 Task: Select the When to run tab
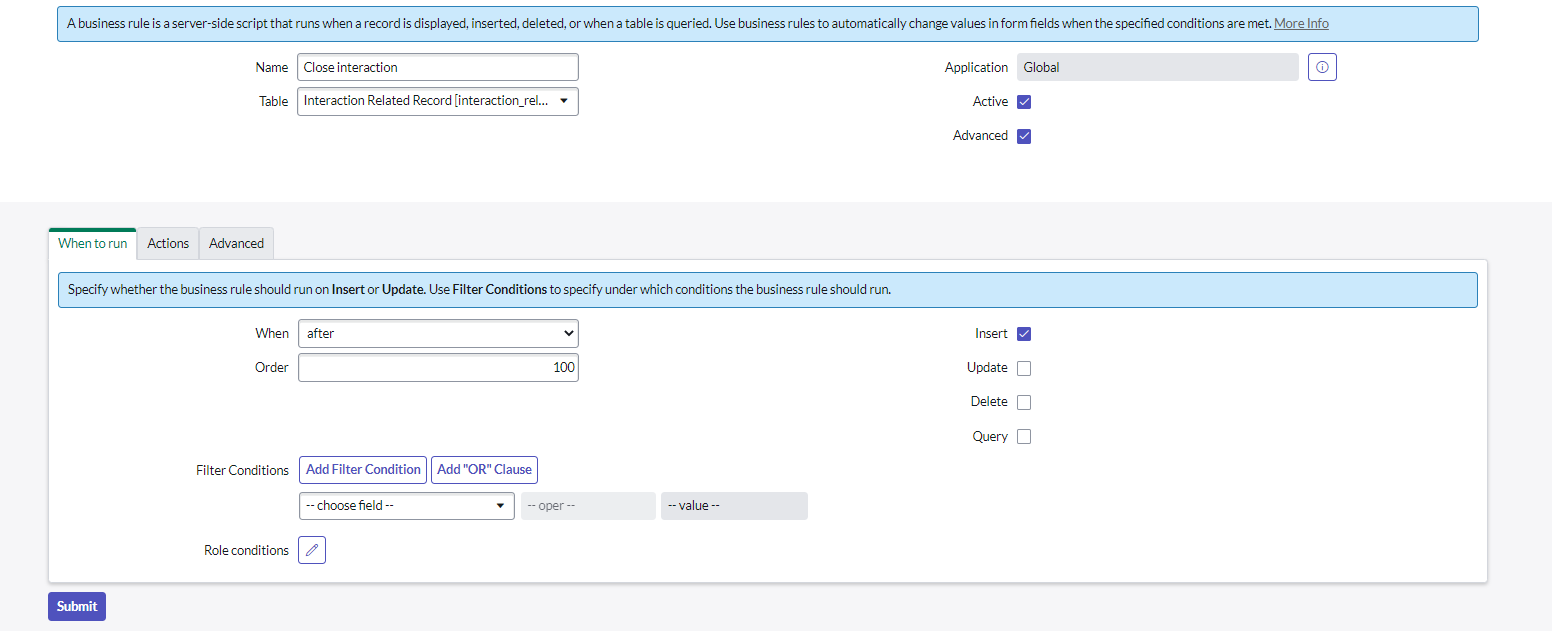coord(93,243)
